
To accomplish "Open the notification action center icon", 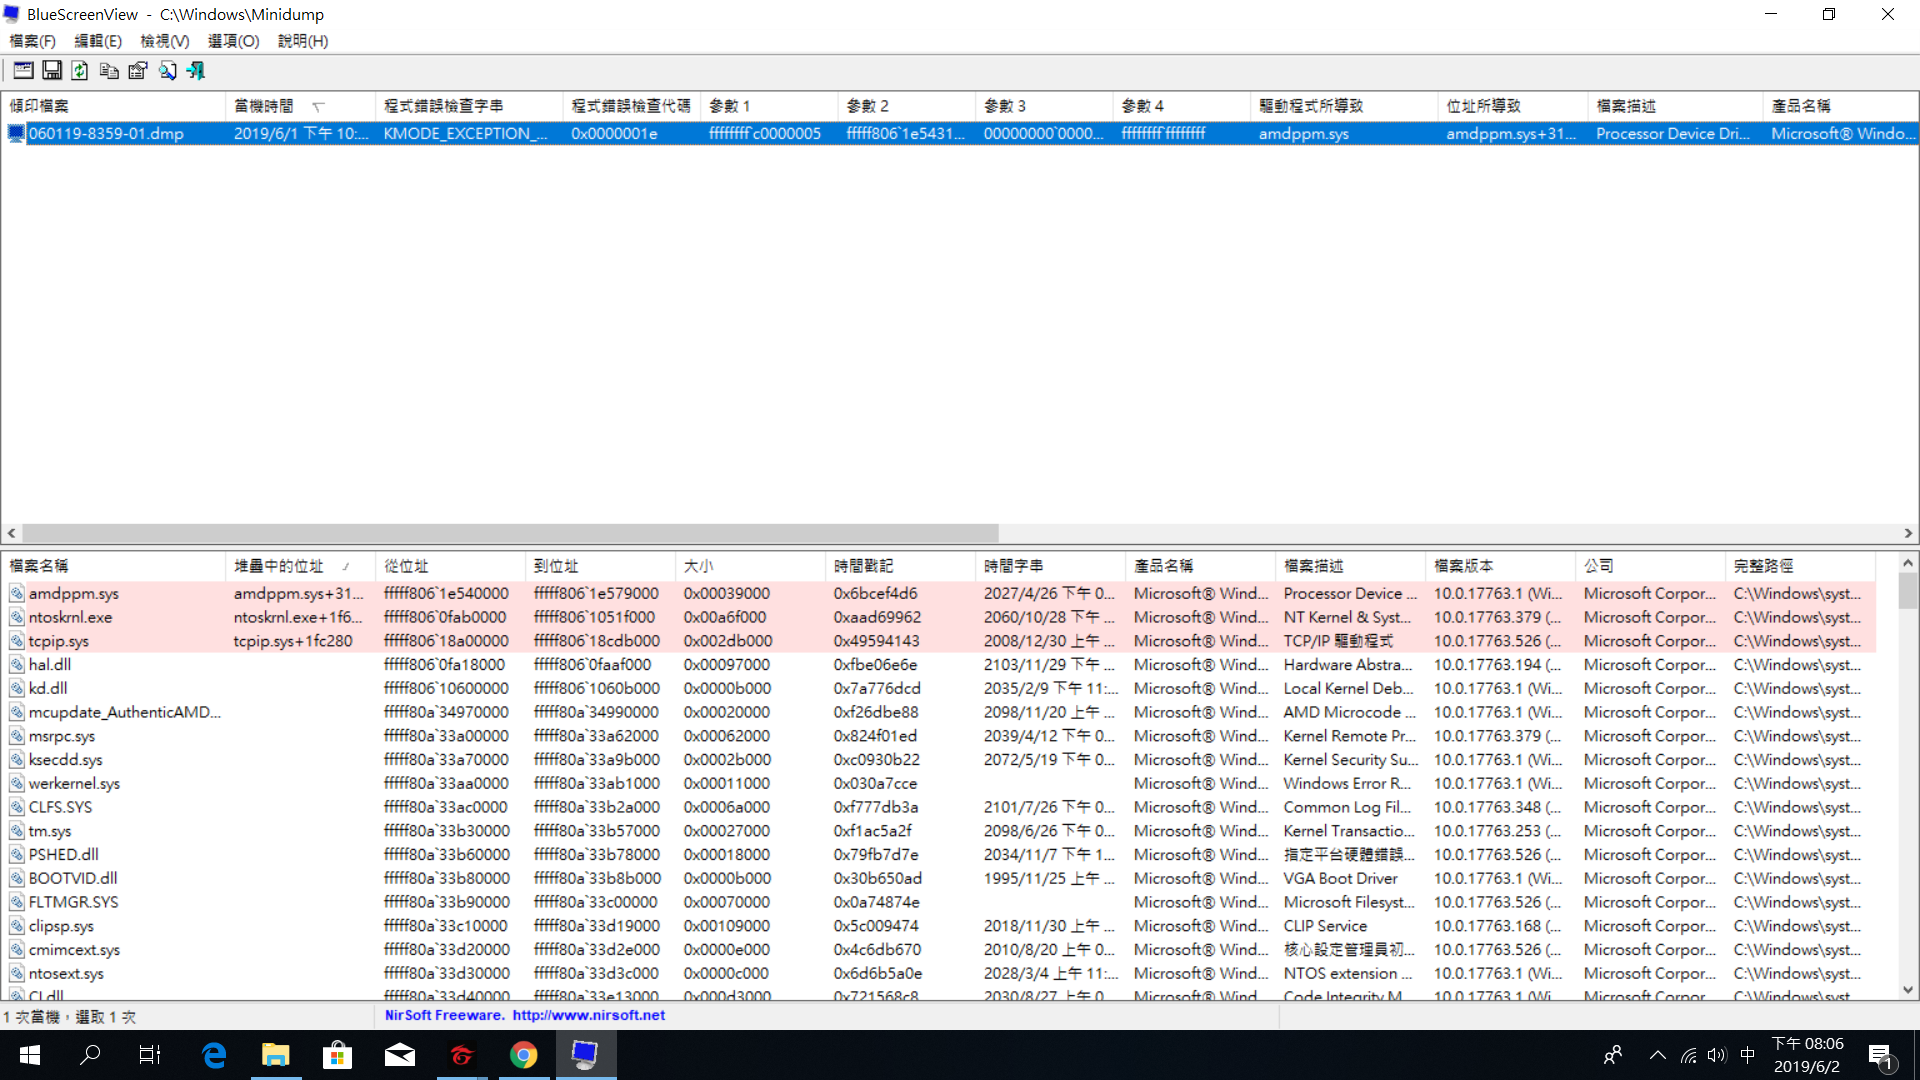I will pos(1881,1055).
